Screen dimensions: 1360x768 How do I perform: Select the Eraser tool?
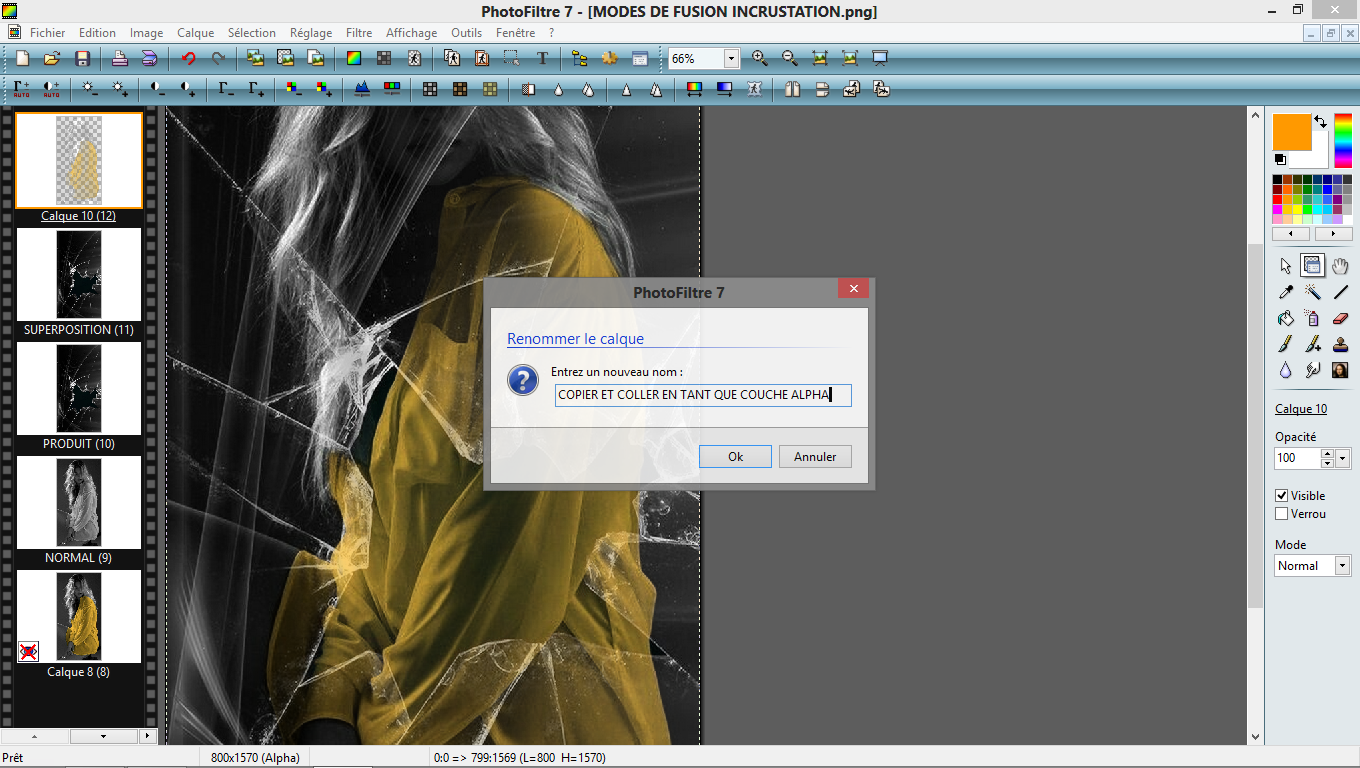[1341, 318]
